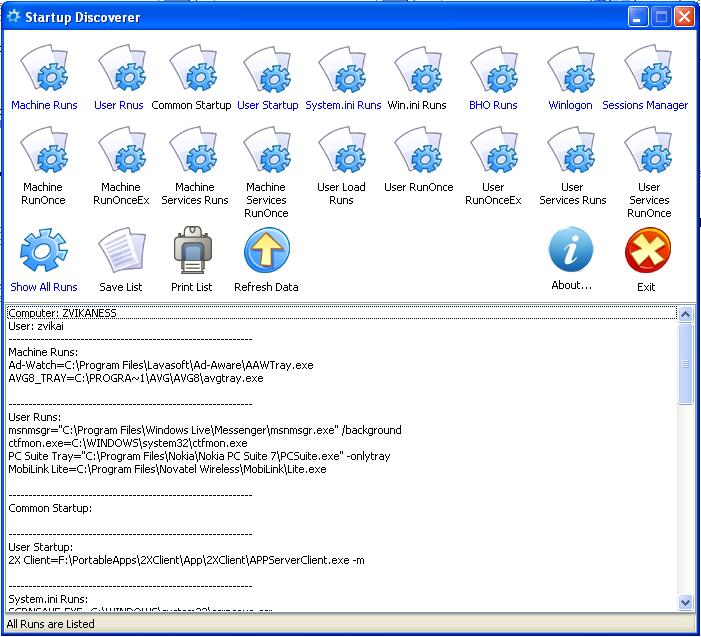Open Machine Services RunOnce
Viewport: 701px width, 637px height.
point(267,150)
